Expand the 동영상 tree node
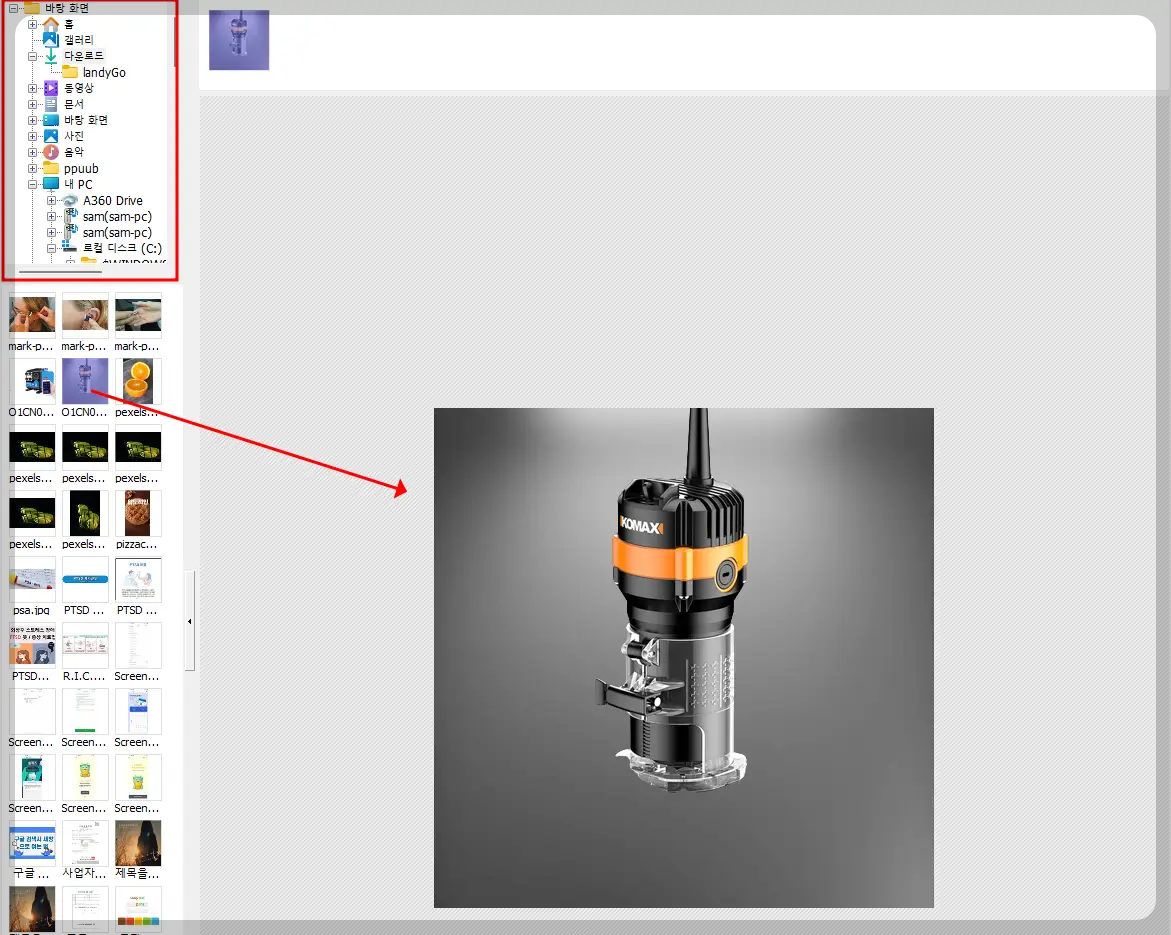This screenshot has width=1171, height=935. point(32,88)
